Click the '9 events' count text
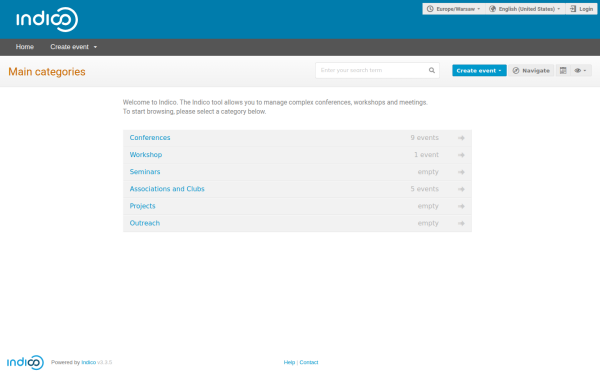 tap(424, 138)
